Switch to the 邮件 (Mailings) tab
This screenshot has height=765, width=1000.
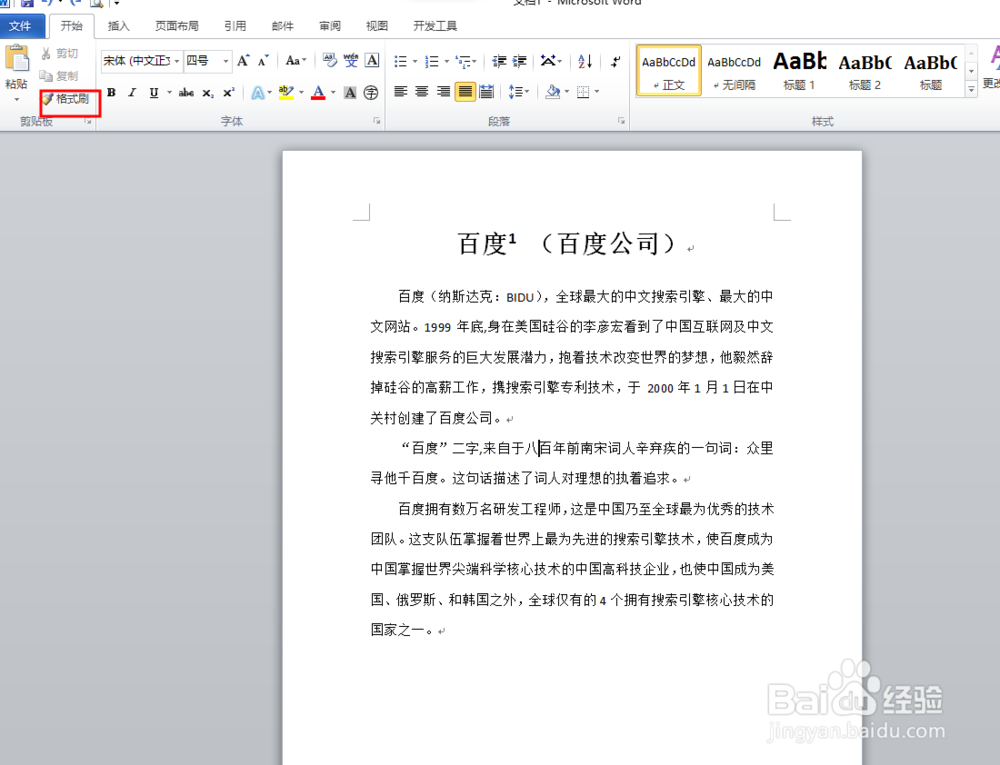click(x=283, y=26)
